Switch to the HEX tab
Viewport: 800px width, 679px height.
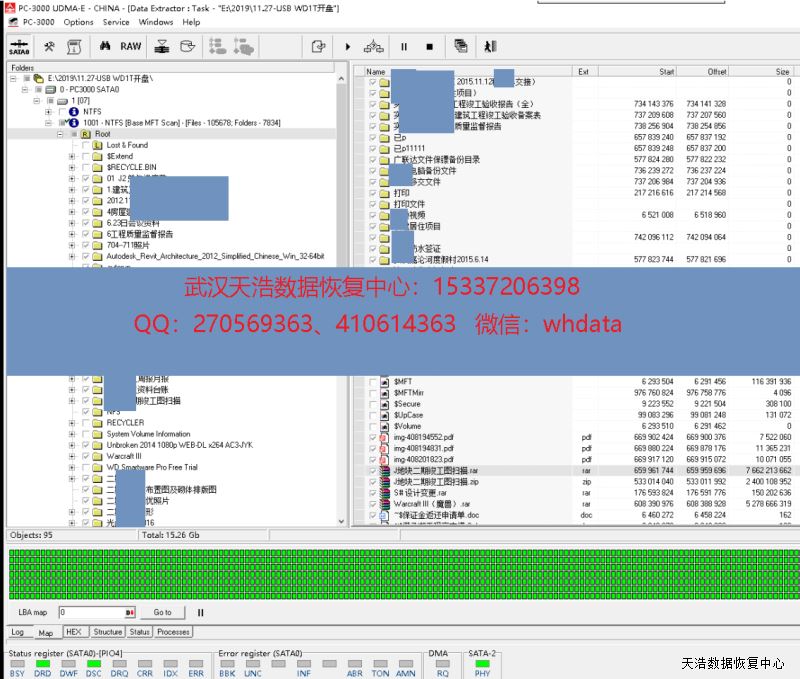[x=73, y=632]
